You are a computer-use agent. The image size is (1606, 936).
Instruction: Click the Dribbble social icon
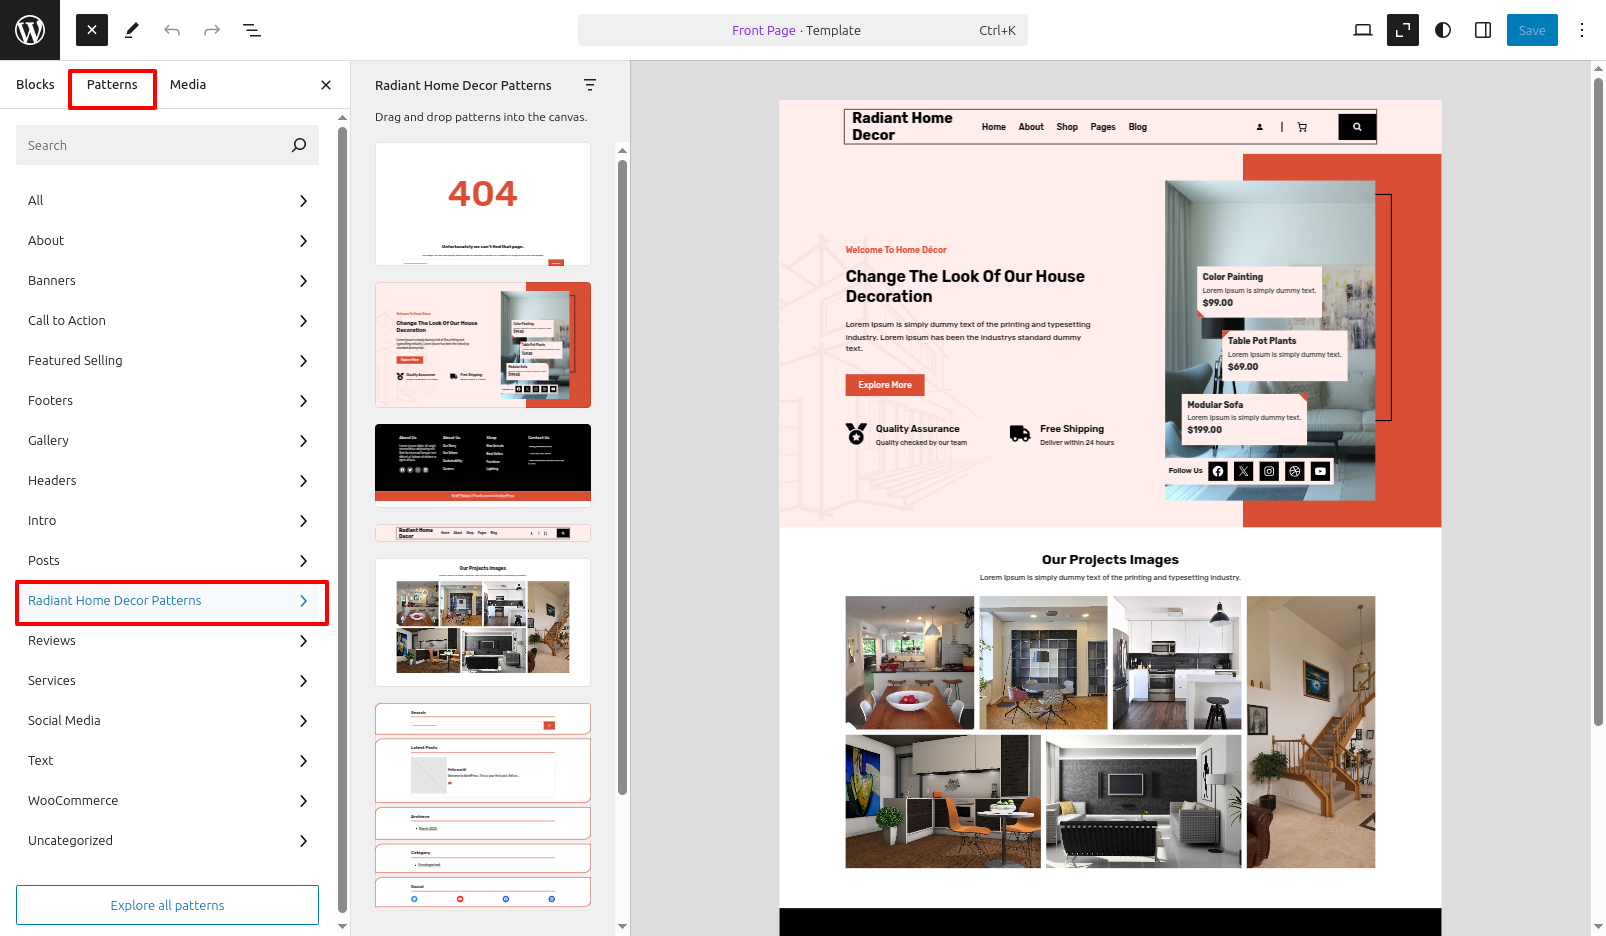point(1295,471)
